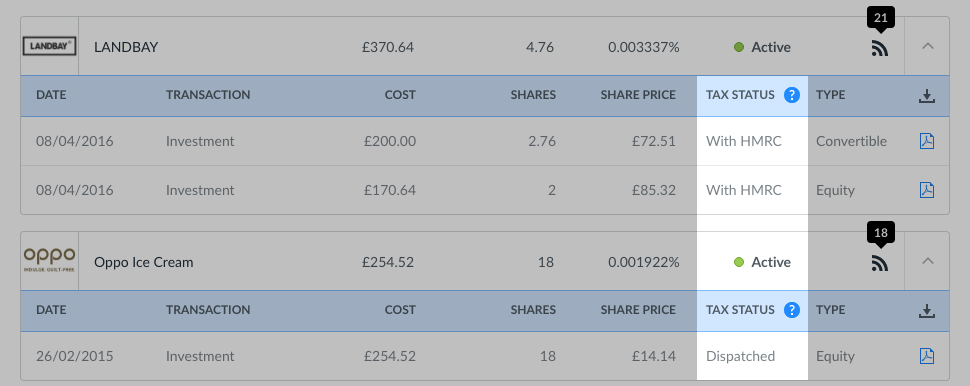This screenshot has height=386, width=970.
Task: Collapse the Oppo Ice Cream investment row
Action: 927,261
